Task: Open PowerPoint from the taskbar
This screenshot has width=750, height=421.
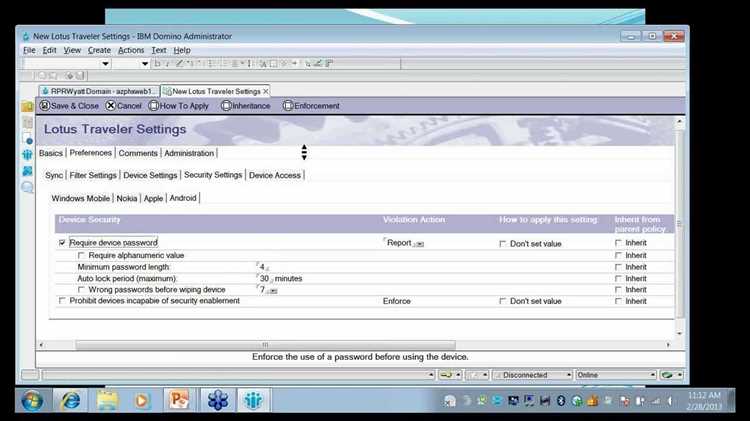Action: [177, 400]
